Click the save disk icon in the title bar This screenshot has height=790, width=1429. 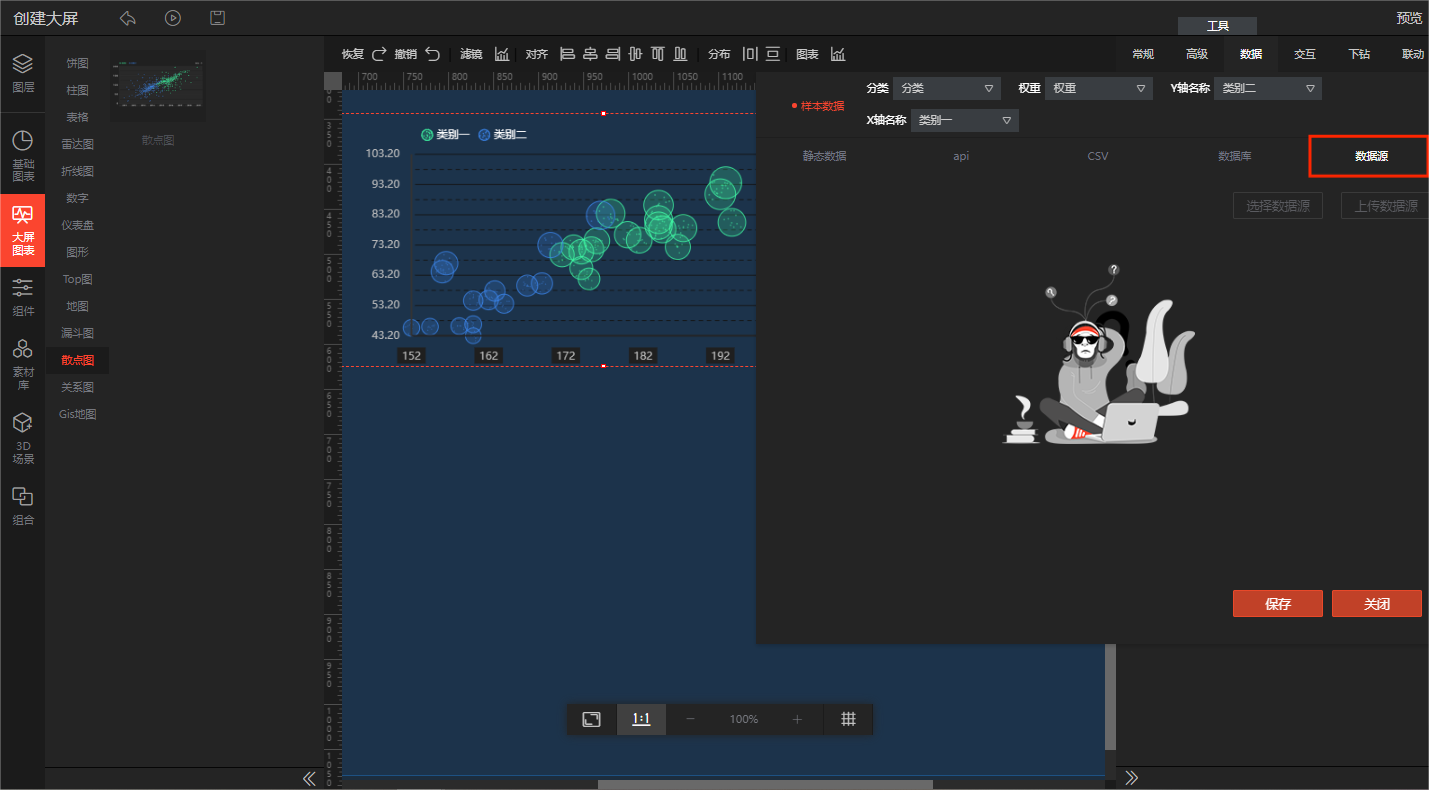[x=217, y=18]
